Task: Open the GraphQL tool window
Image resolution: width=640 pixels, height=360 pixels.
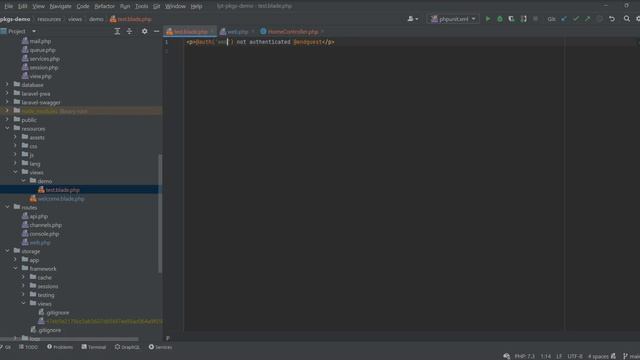Action: (127, 347)
